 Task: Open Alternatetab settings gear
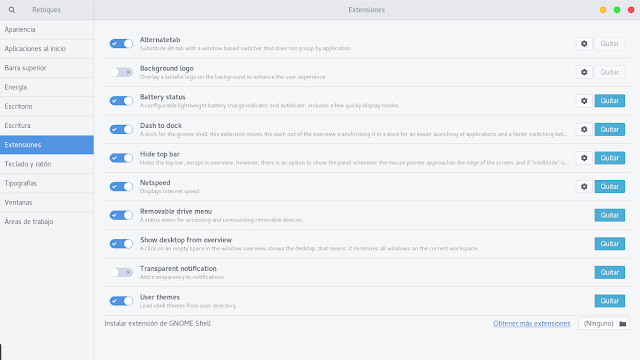pyautogui.click(x=584, y=44)
